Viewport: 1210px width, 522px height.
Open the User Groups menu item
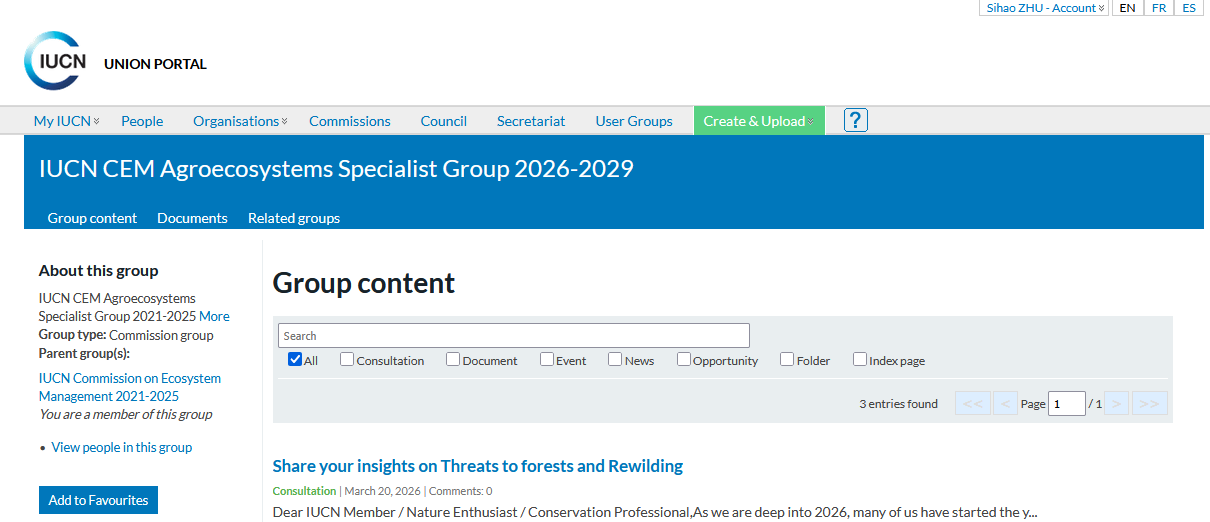634,121
